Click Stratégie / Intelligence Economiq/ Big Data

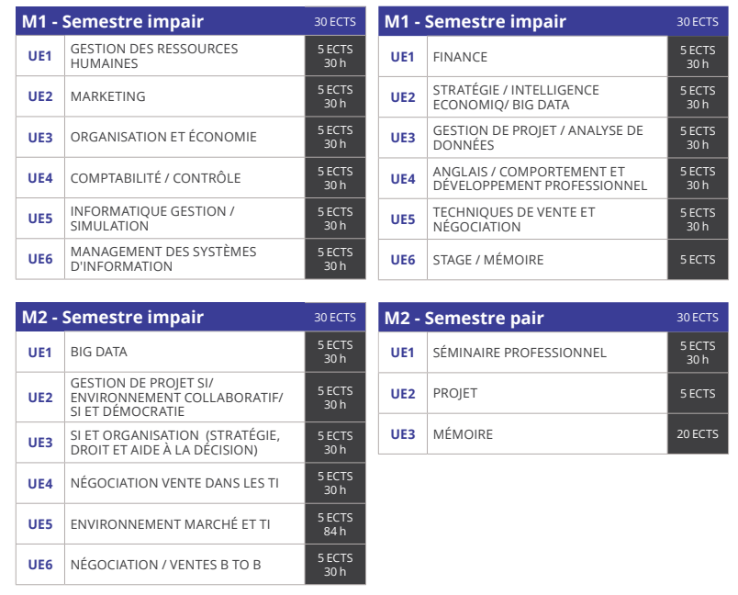[516, 97]
